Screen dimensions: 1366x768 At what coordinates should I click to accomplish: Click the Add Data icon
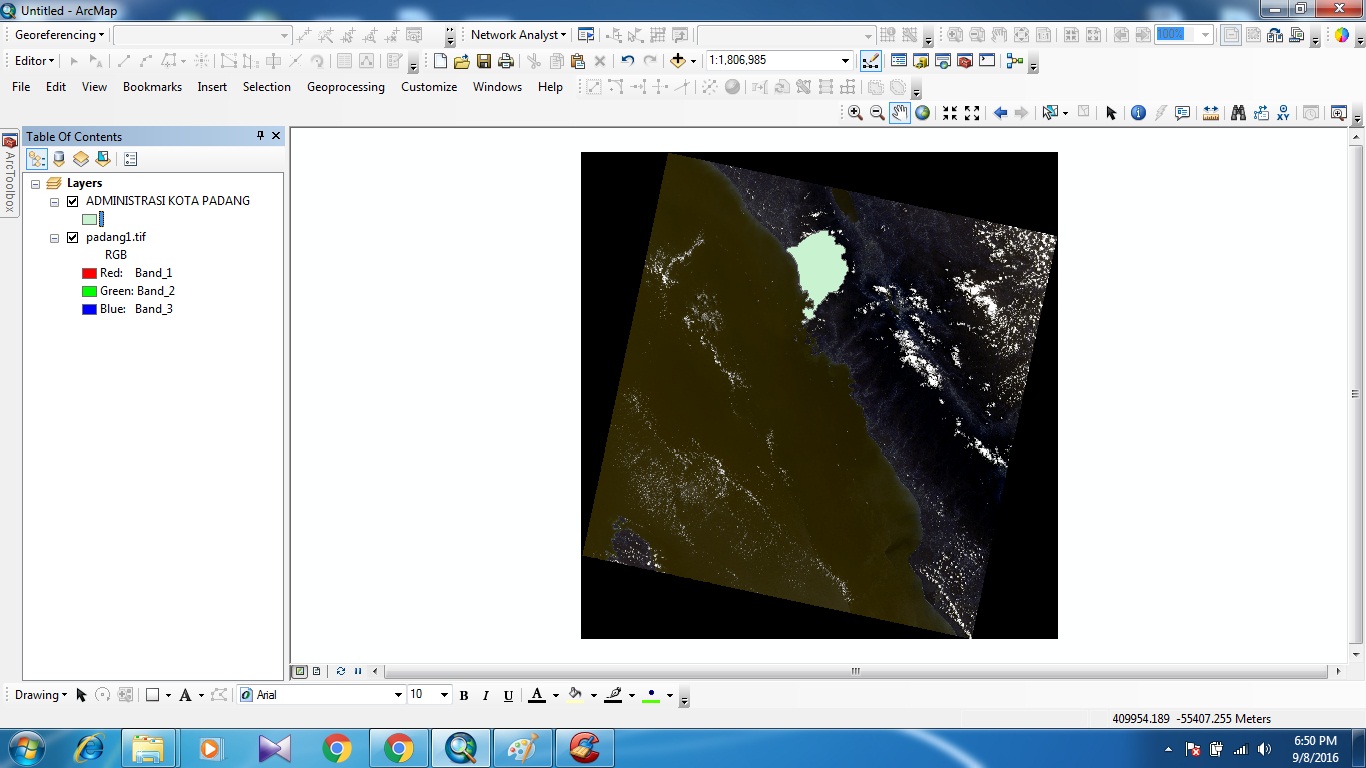pos(678,60)
